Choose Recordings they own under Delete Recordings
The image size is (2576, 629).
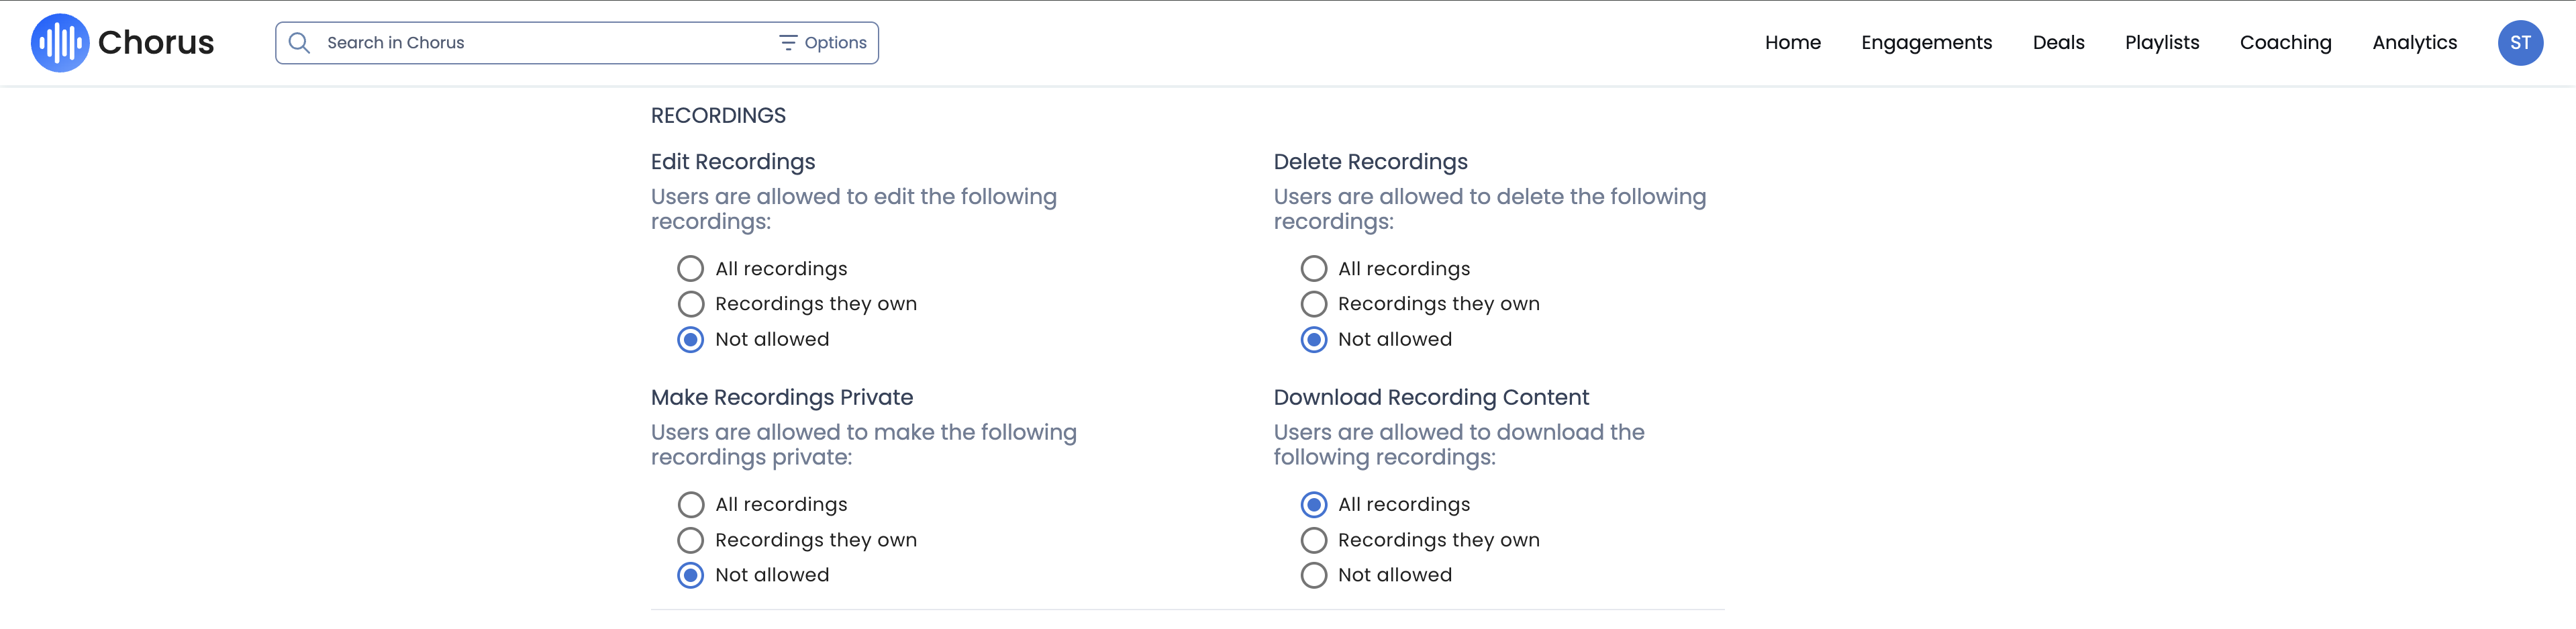(x=1313, y=303)
